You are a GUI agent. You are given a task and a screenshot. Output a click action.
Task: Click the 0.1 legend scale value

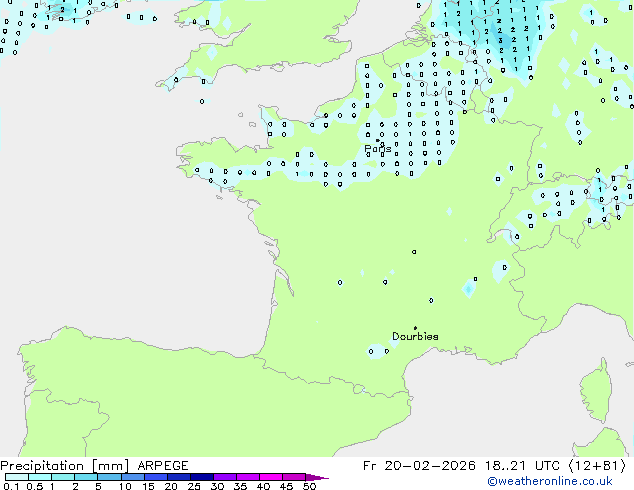pos(11,486)
